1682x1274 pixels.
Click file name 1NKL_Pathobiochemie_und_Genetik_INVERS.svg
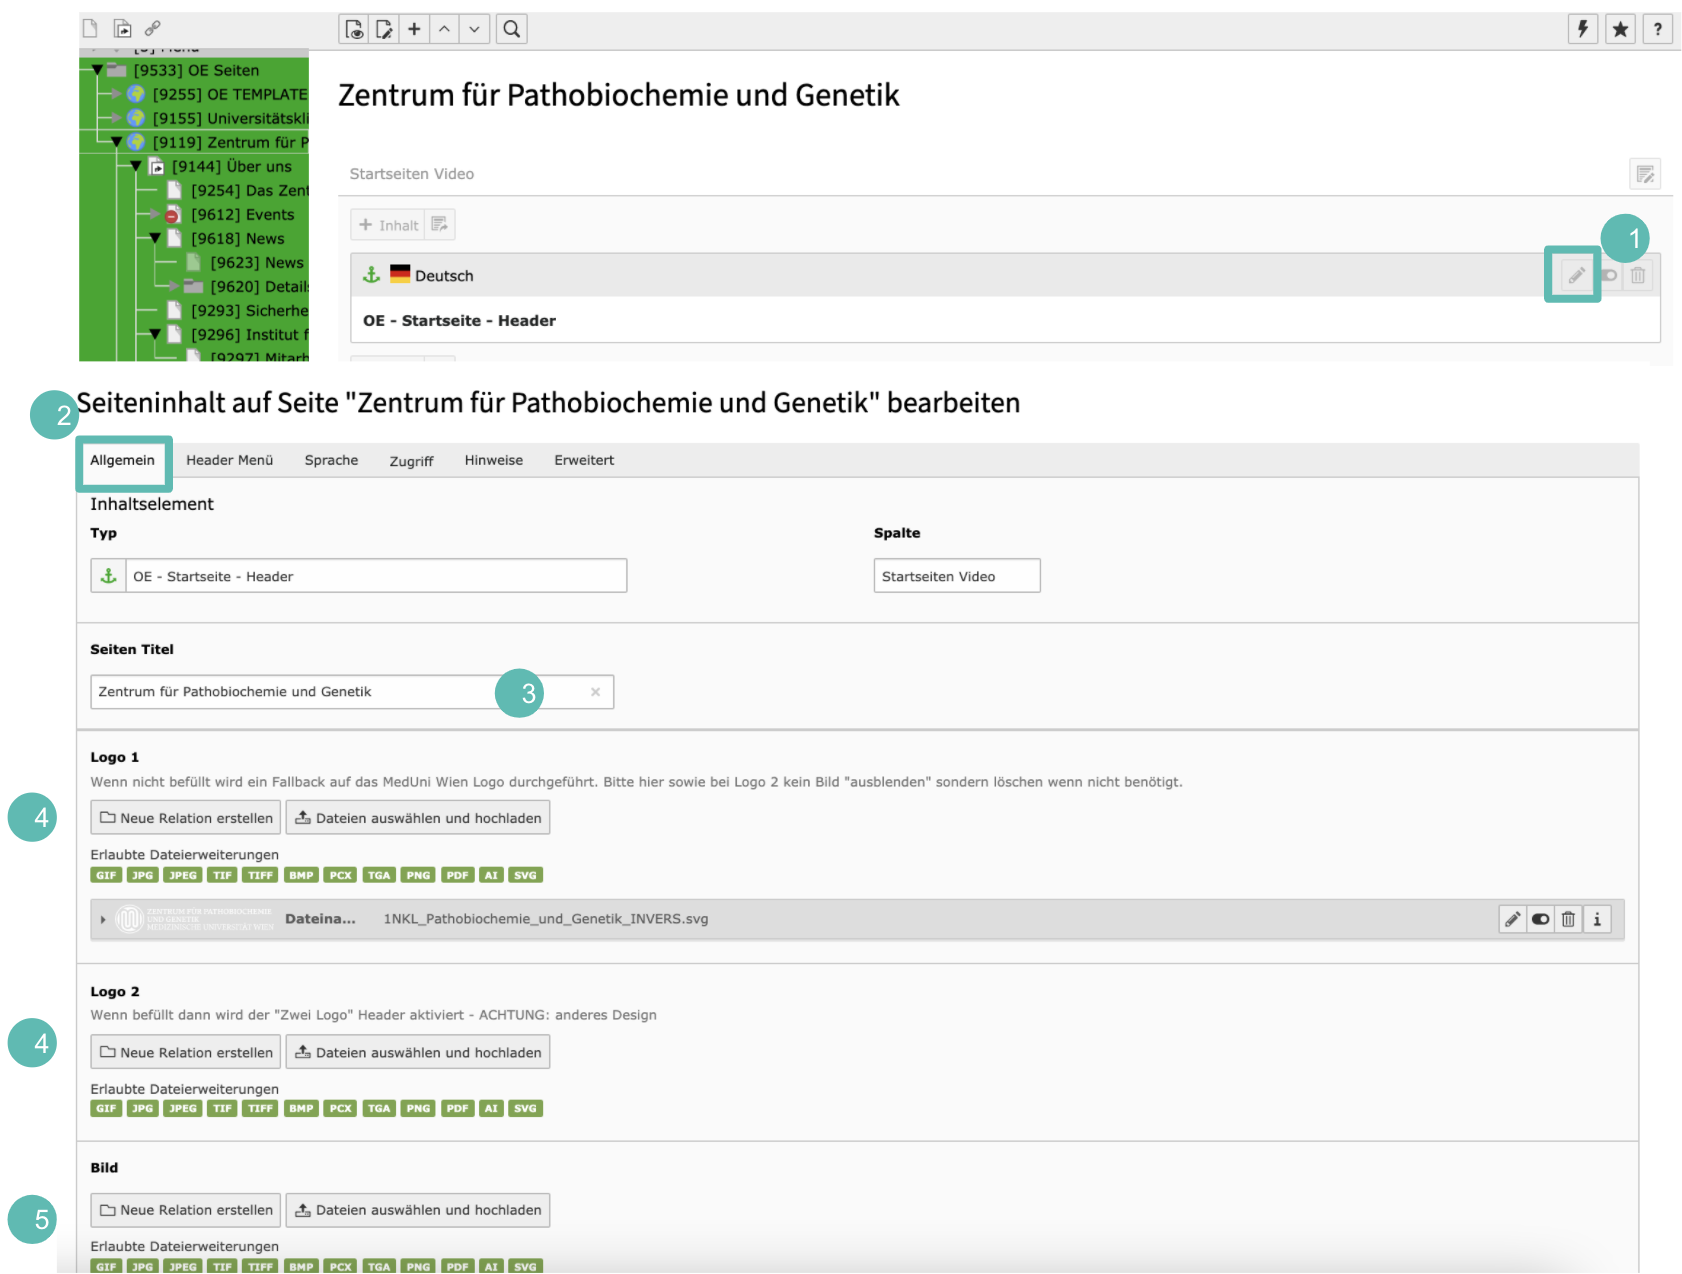tap(546, 919)
